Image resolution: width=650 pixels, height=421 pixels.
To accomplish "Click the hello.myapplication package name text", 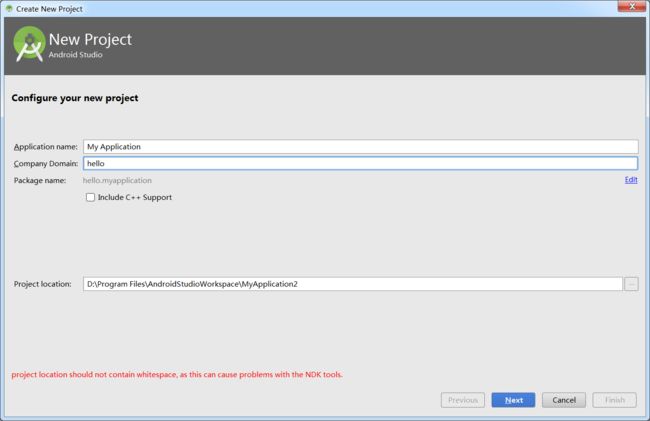I will [117, 181].
